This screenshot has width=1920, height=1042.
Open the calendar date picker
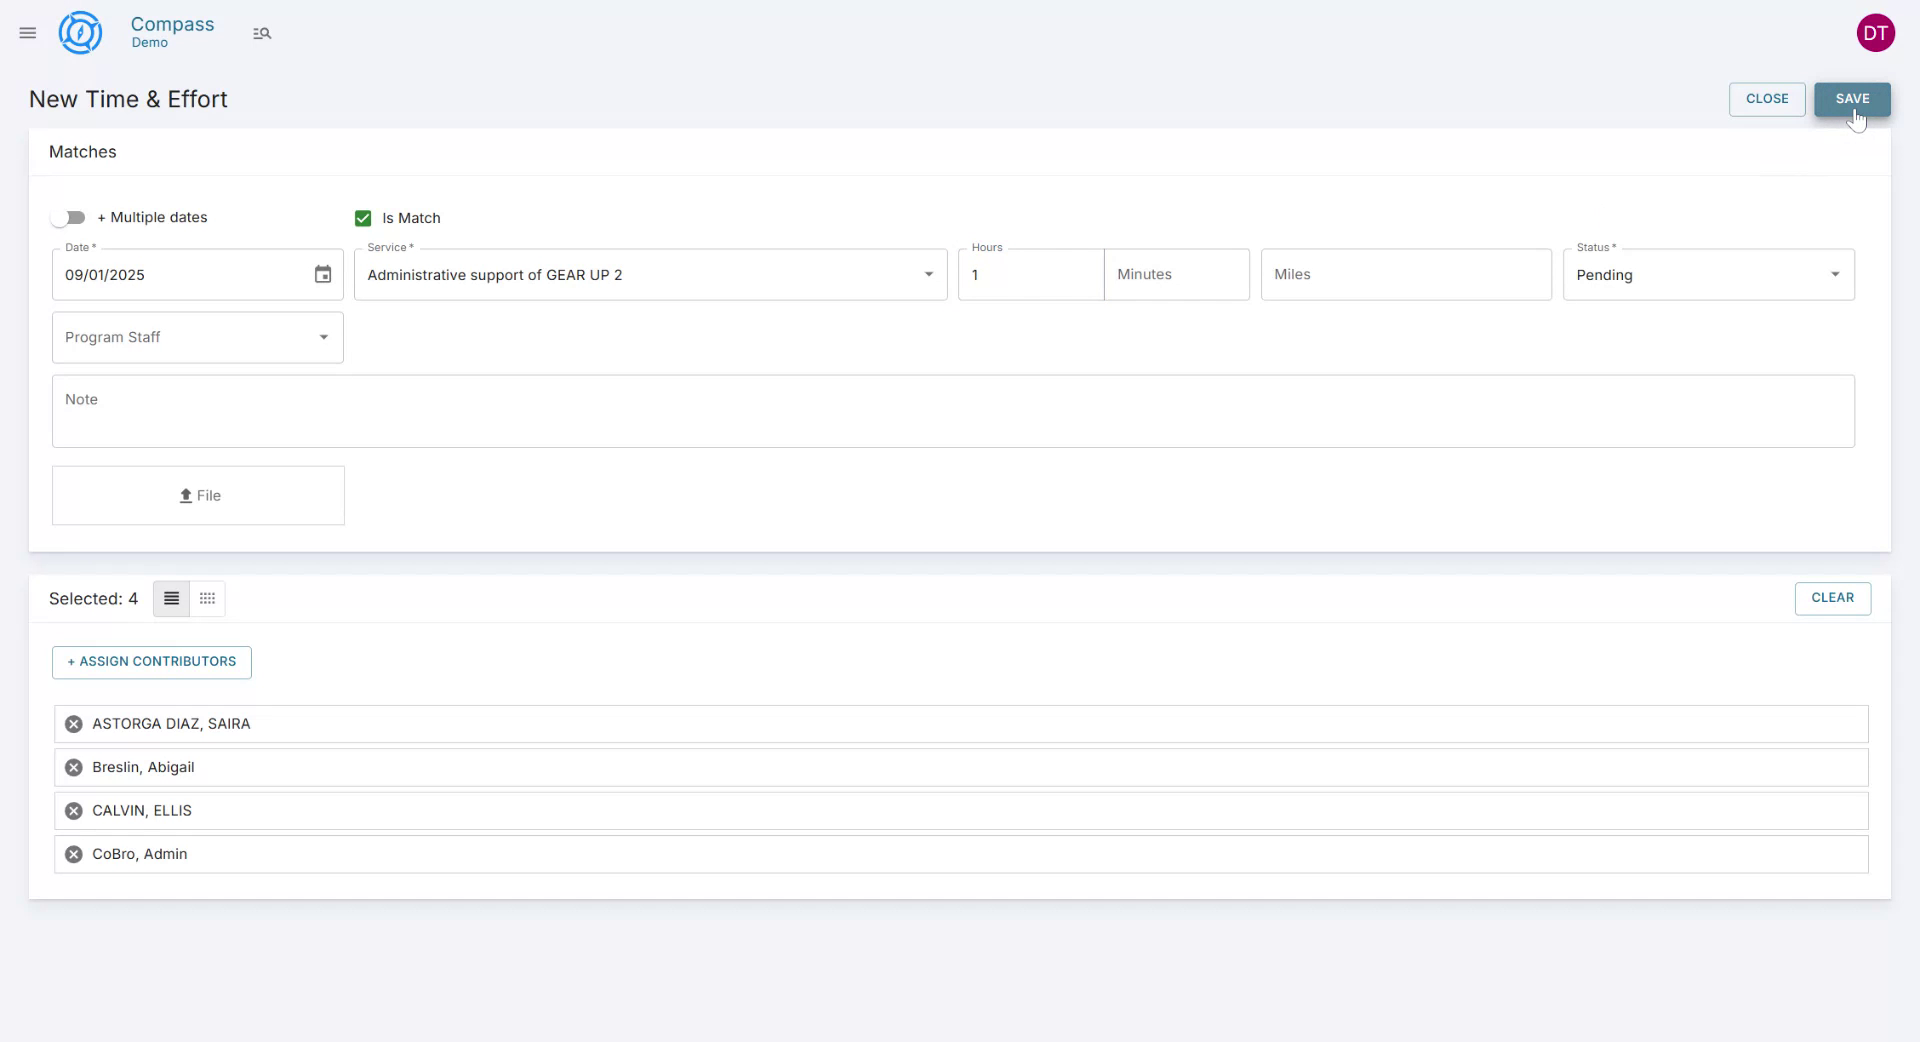click(322, 274)
